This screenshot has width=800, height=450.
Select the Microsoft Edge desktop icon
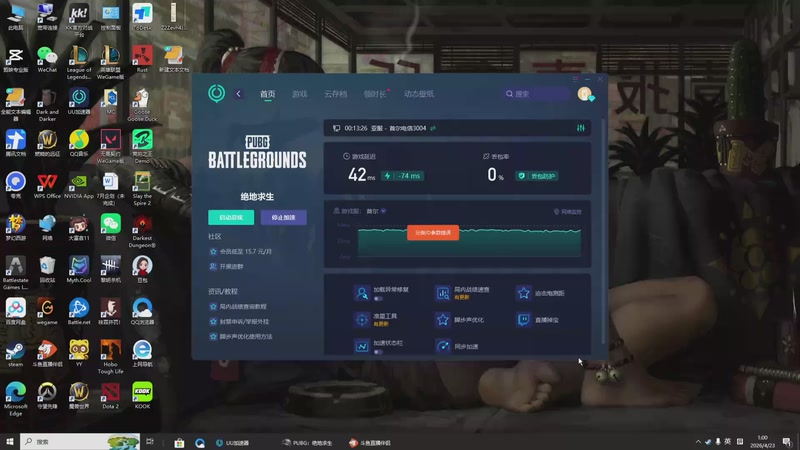tap(15, 399)
